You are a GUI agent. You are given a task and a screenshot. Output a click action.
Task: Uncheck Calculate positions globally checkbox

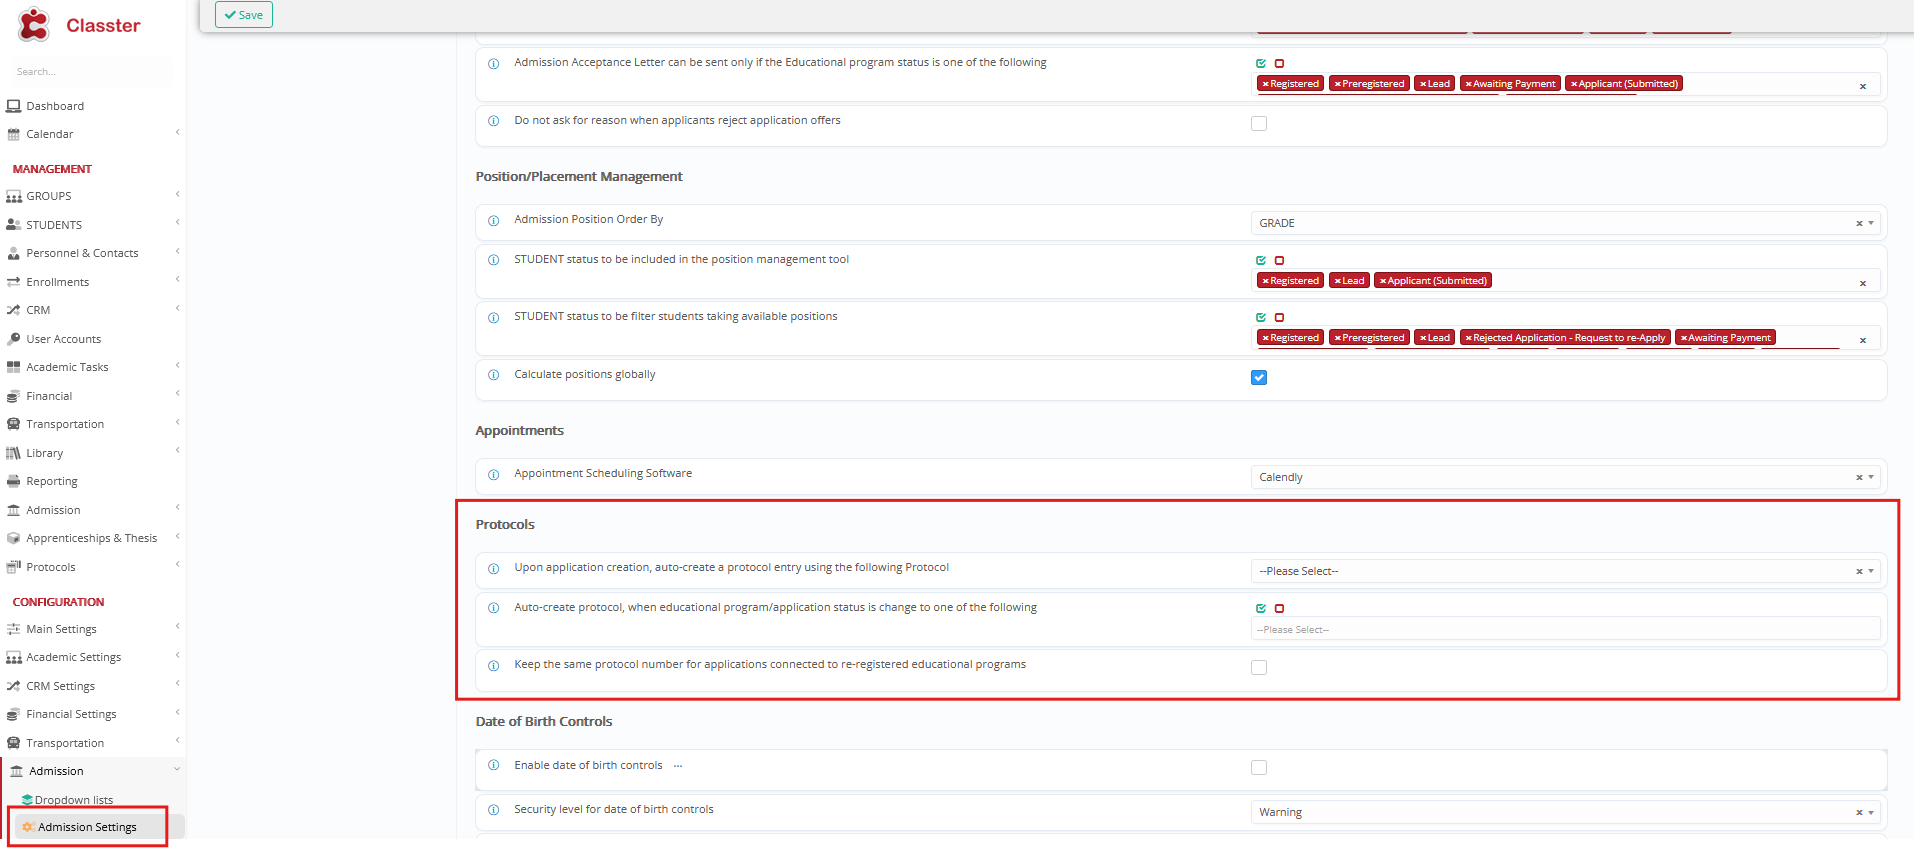tap(1259, 377)
